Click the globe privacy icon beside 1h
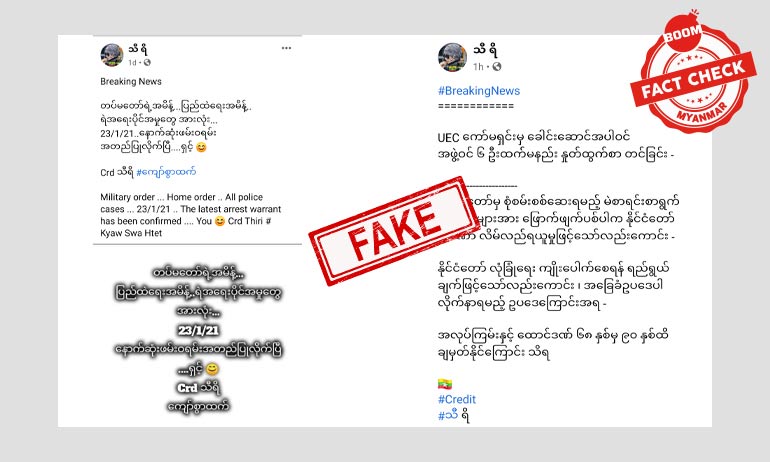This screenshot has width=770, height=462. pos(497,66)
